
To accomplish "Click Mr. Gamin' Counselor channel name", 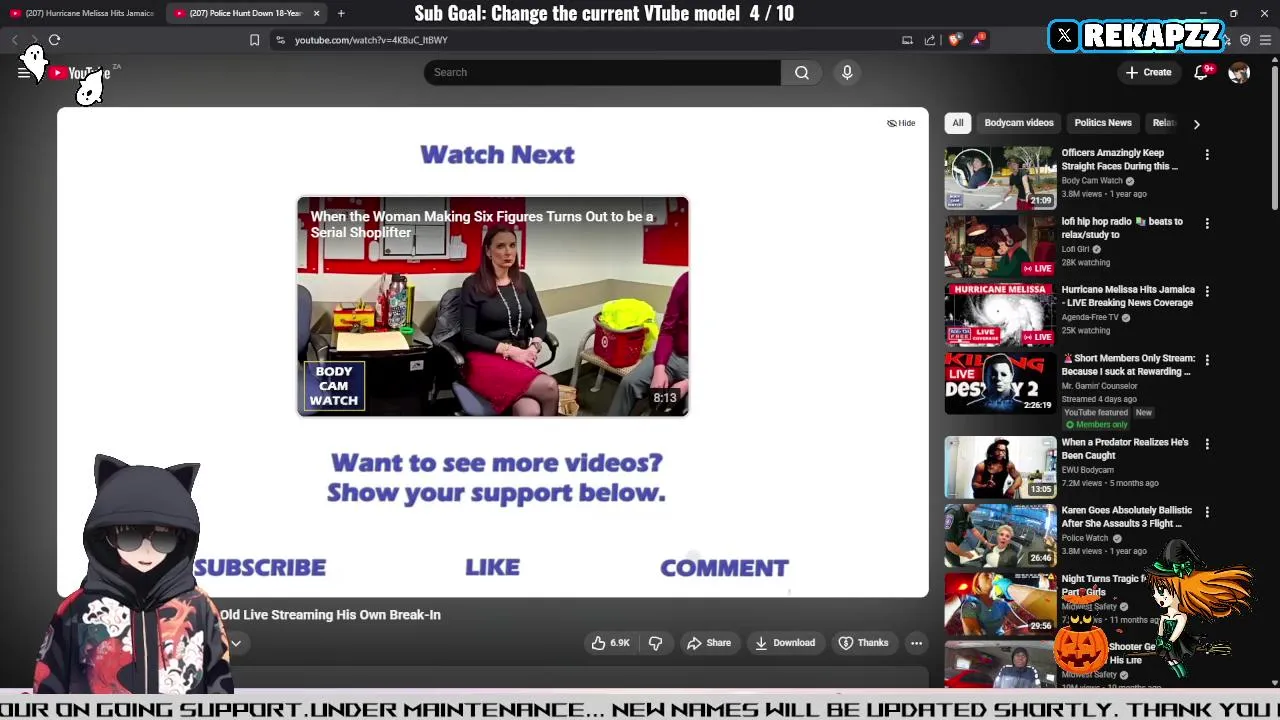I will [1099, 386].
